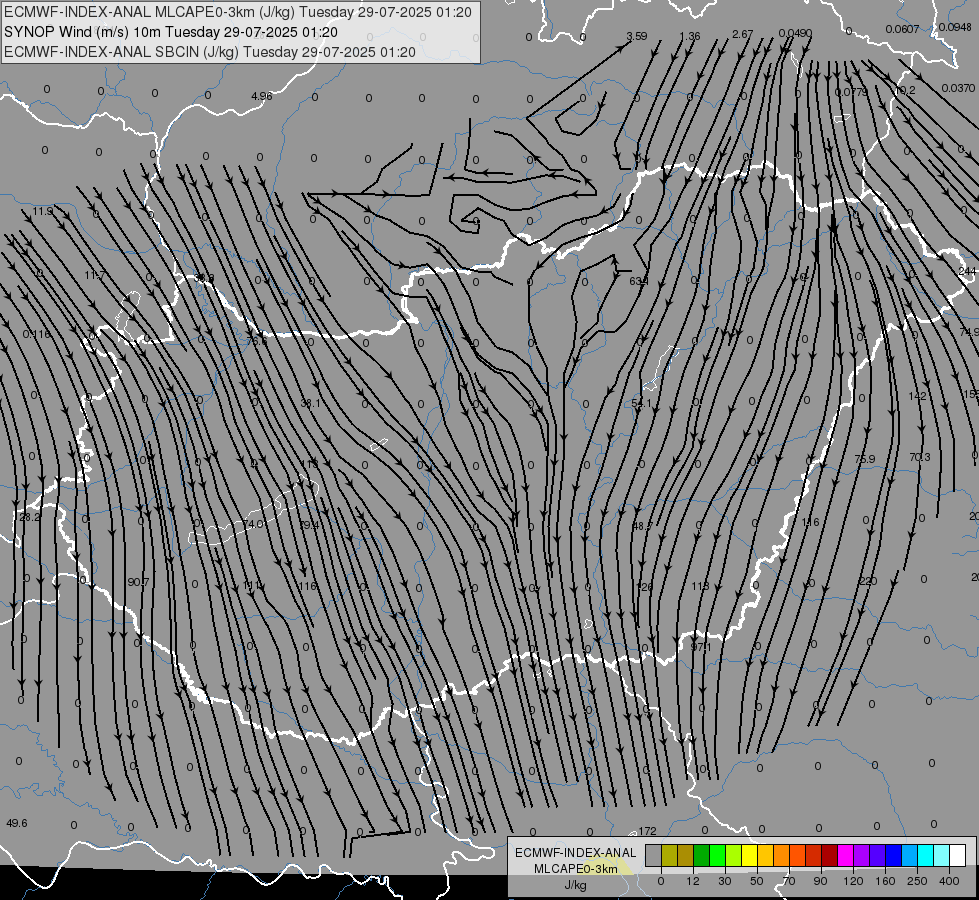This screenshot has height=900, width=979.
Task: Click map value 11.7
Action: pos(95,275)
